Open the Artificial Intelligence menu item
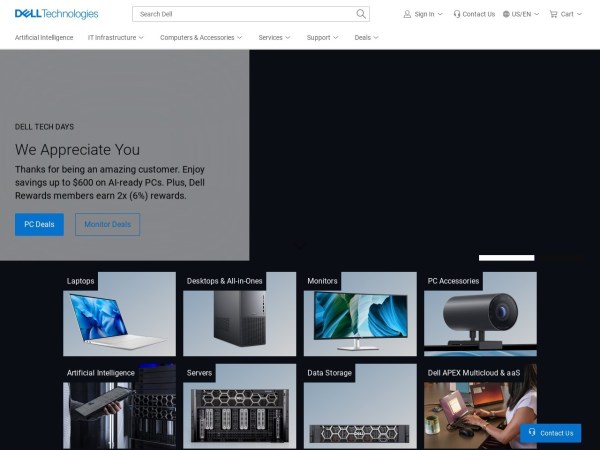 click(43, 37)
